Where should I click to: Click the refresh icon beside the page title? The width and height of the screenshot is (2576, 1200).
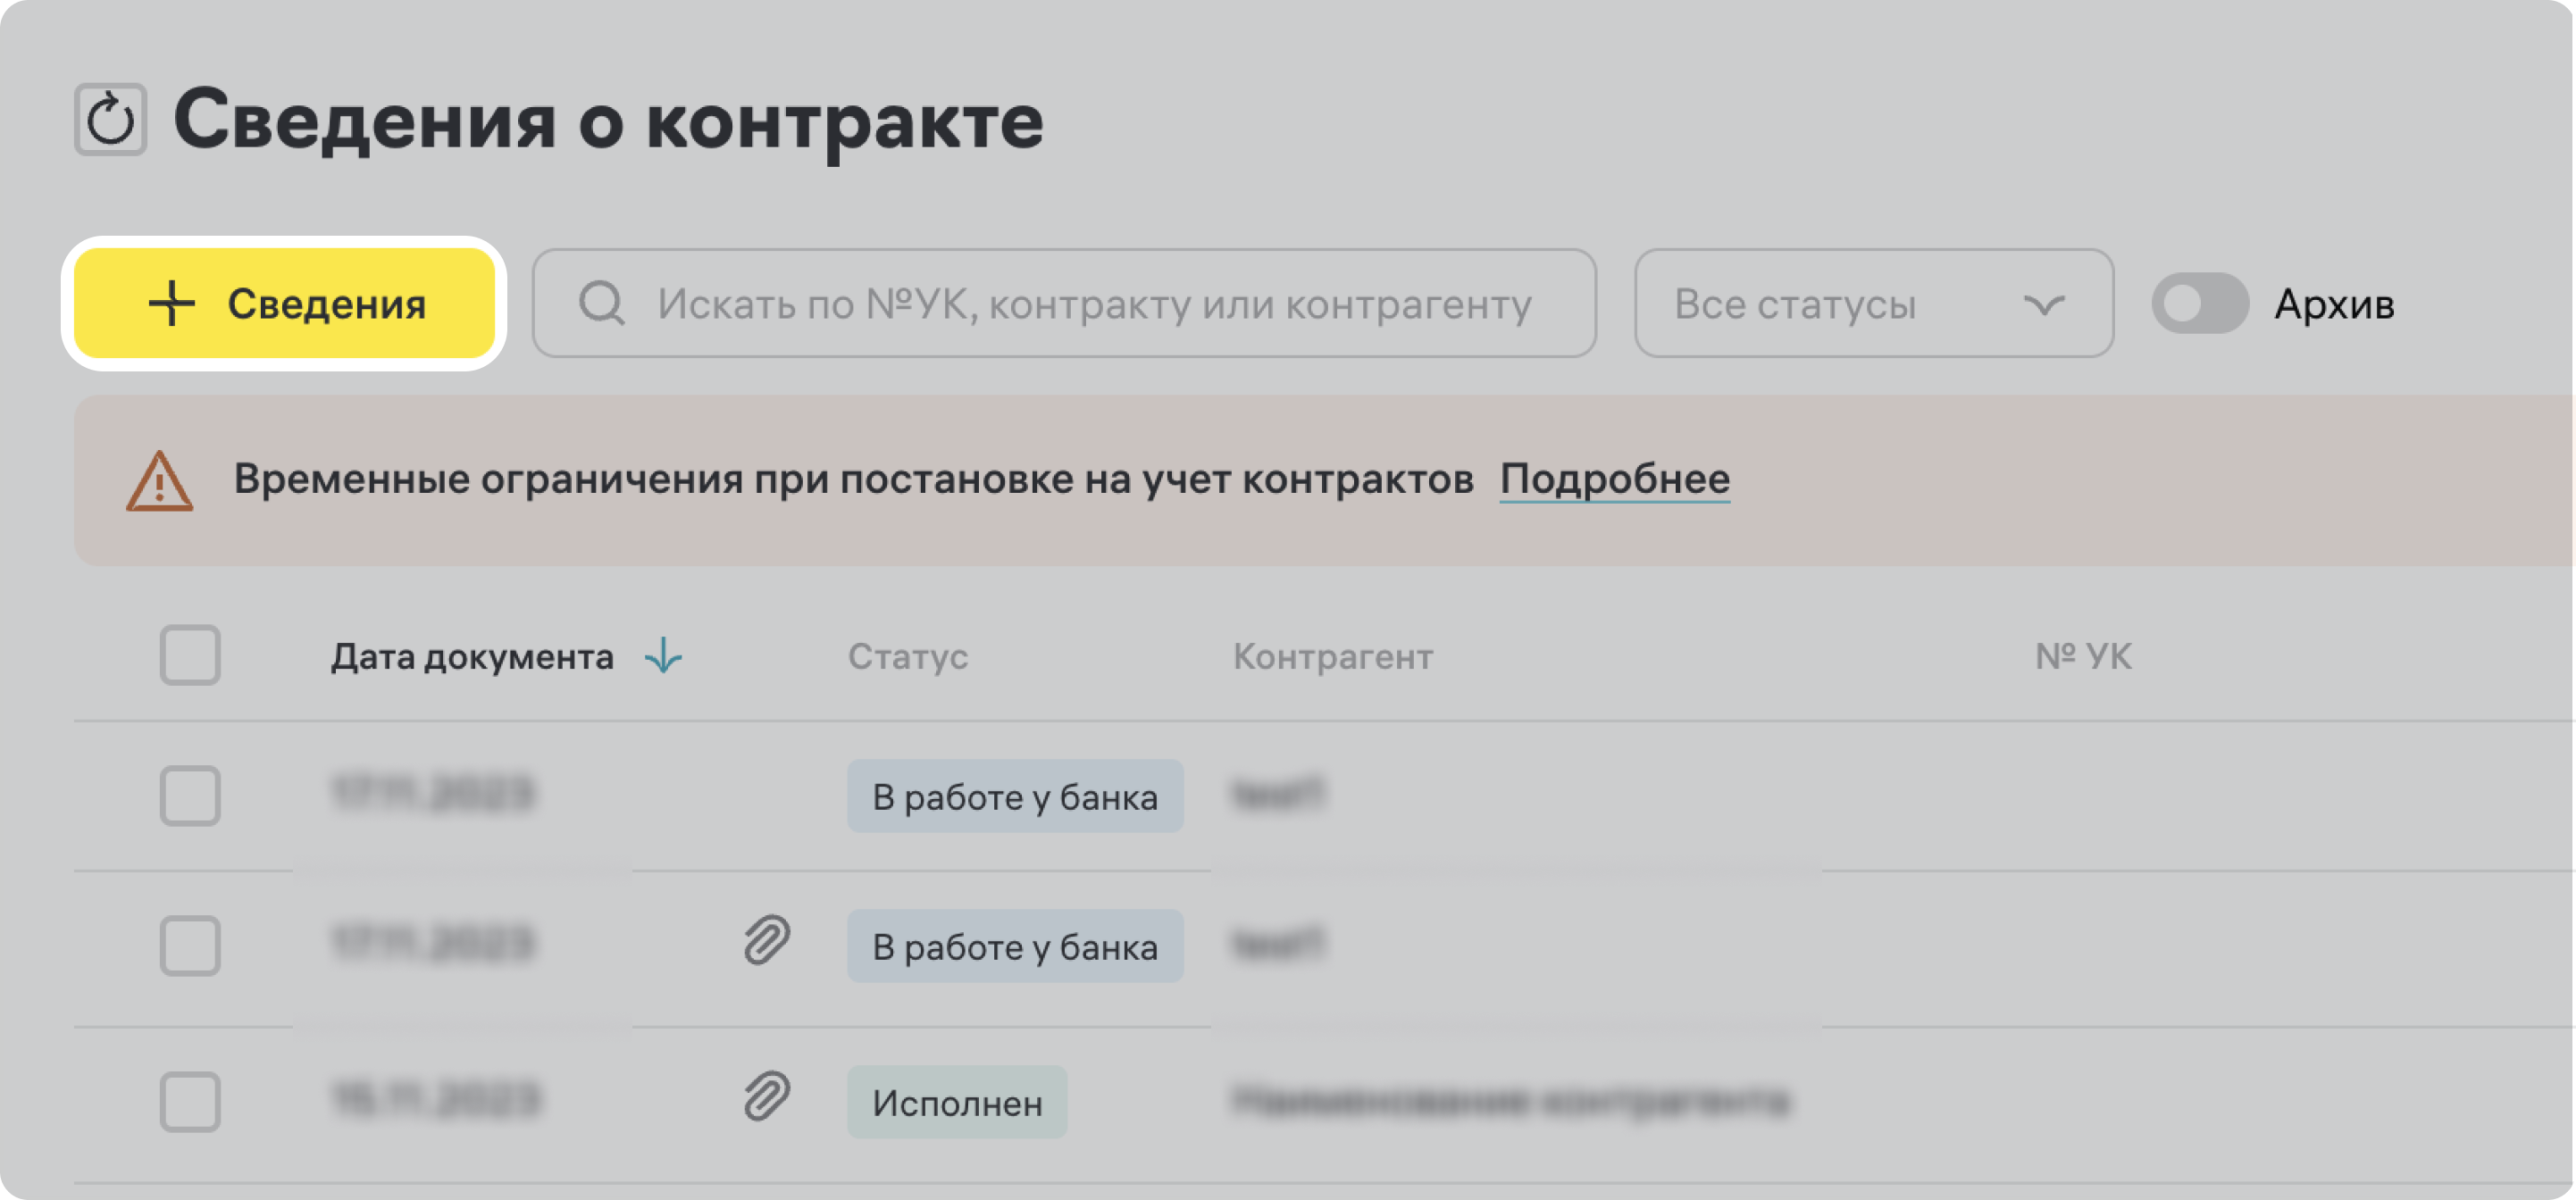(110, 120)
